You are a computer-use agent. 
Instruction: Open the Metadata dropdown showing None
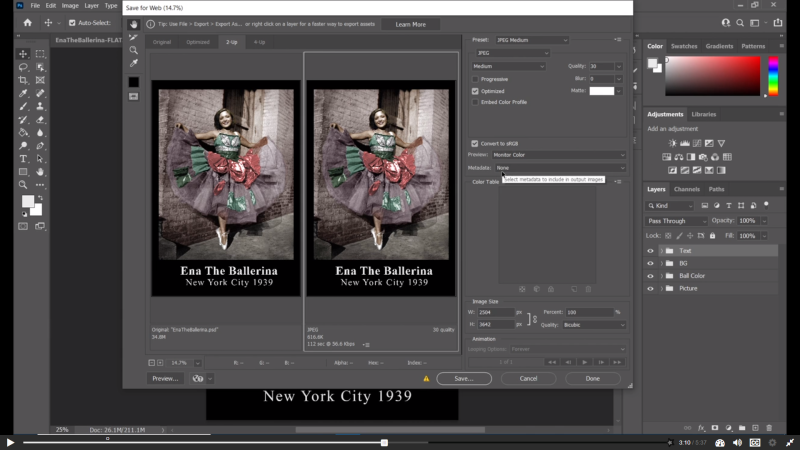pos(560,168)
